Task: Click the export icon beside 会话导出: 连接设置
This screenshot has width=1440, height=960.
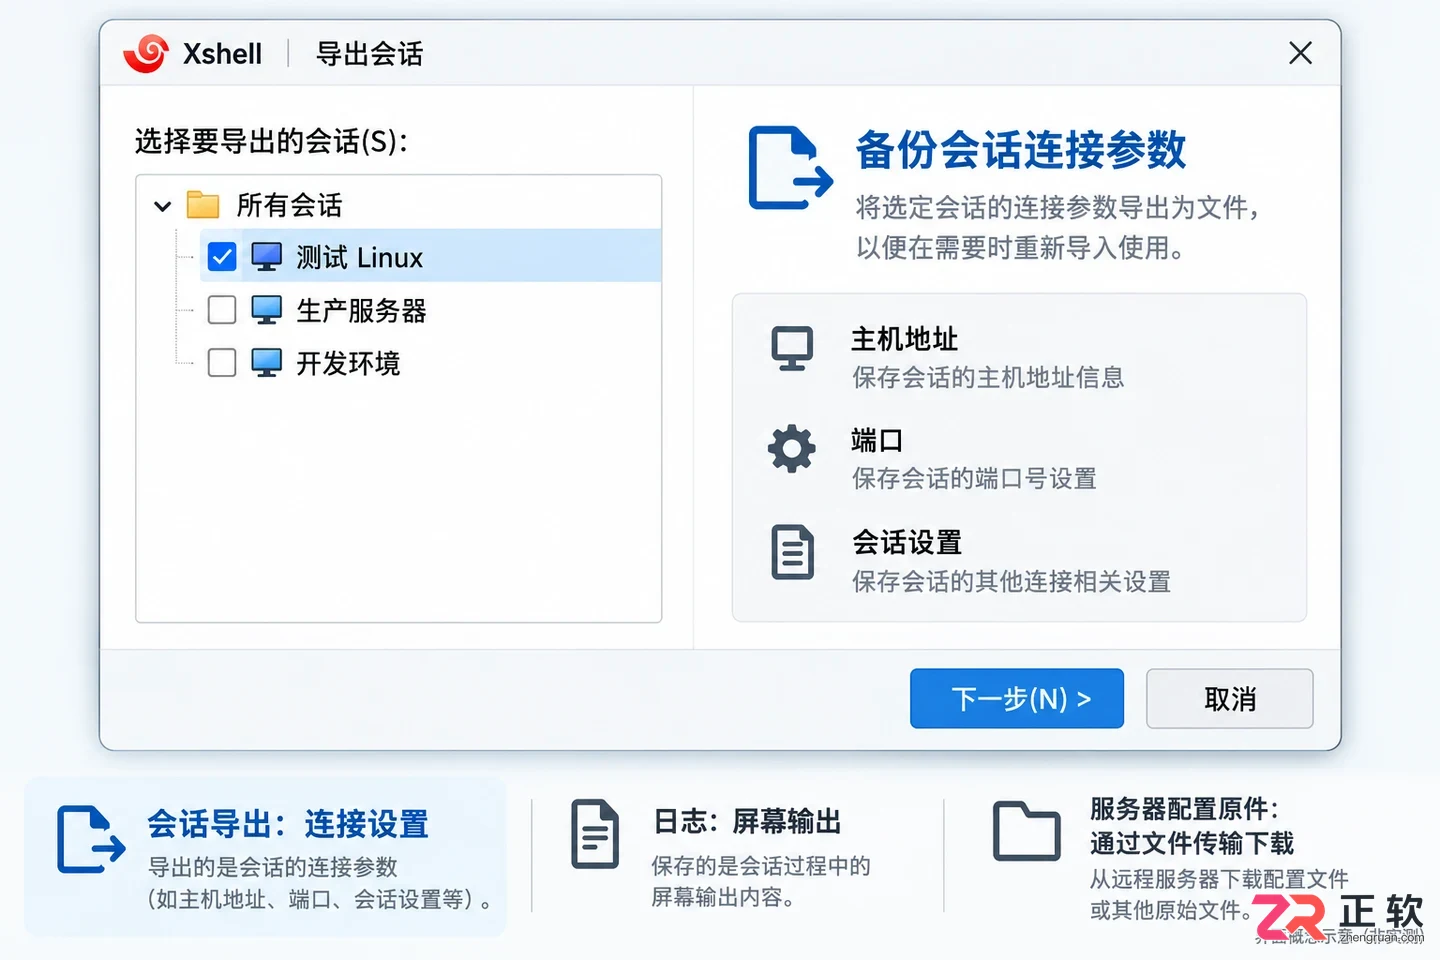Action: [x=91, y=839]
